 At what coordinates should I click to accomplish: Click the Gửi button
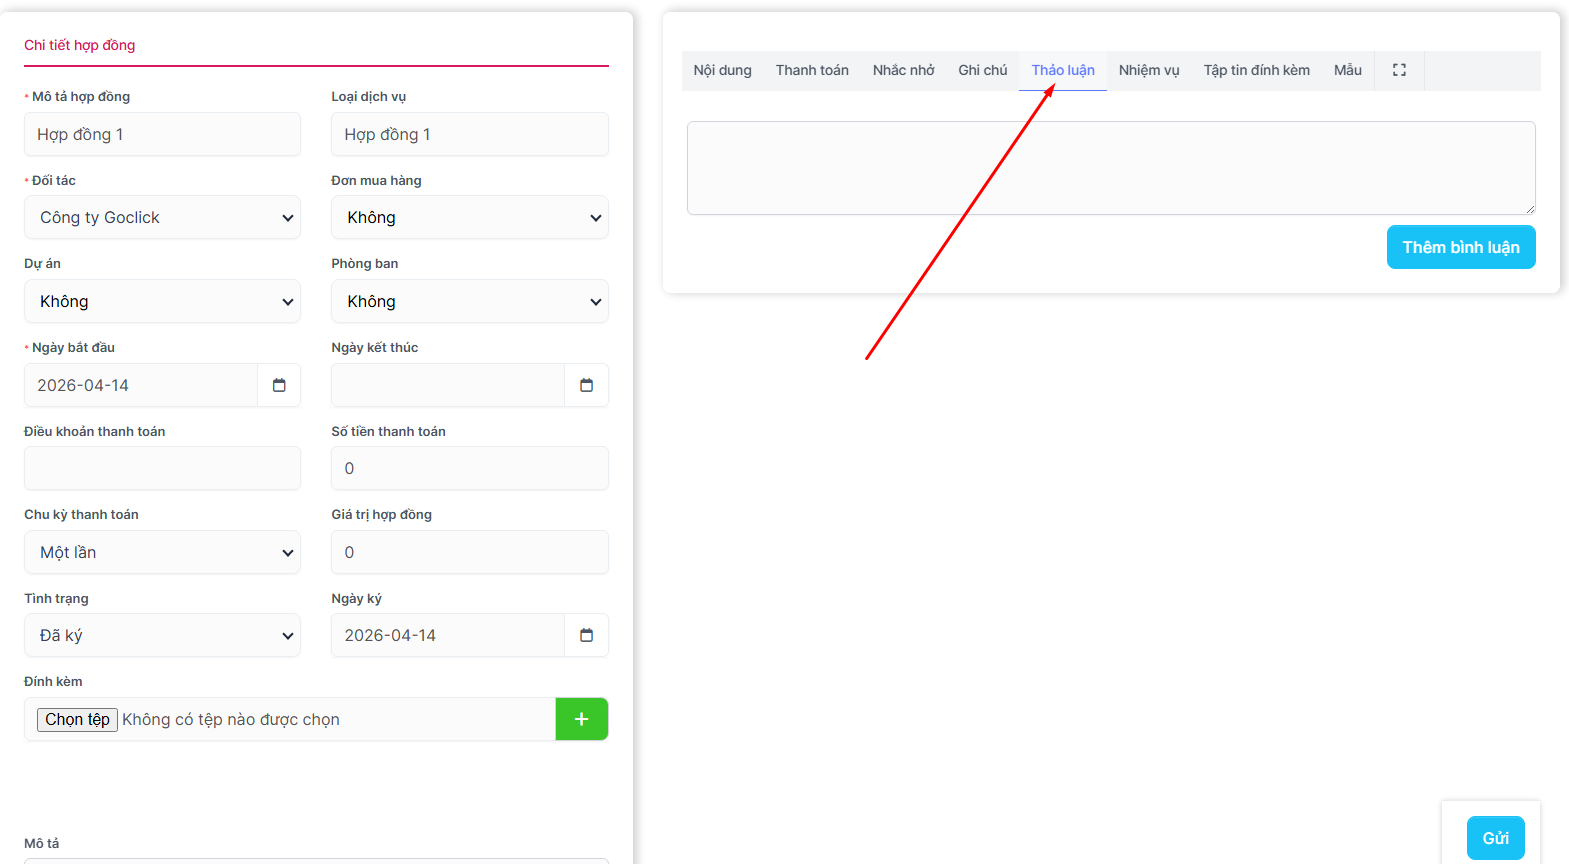point(1495,838)
